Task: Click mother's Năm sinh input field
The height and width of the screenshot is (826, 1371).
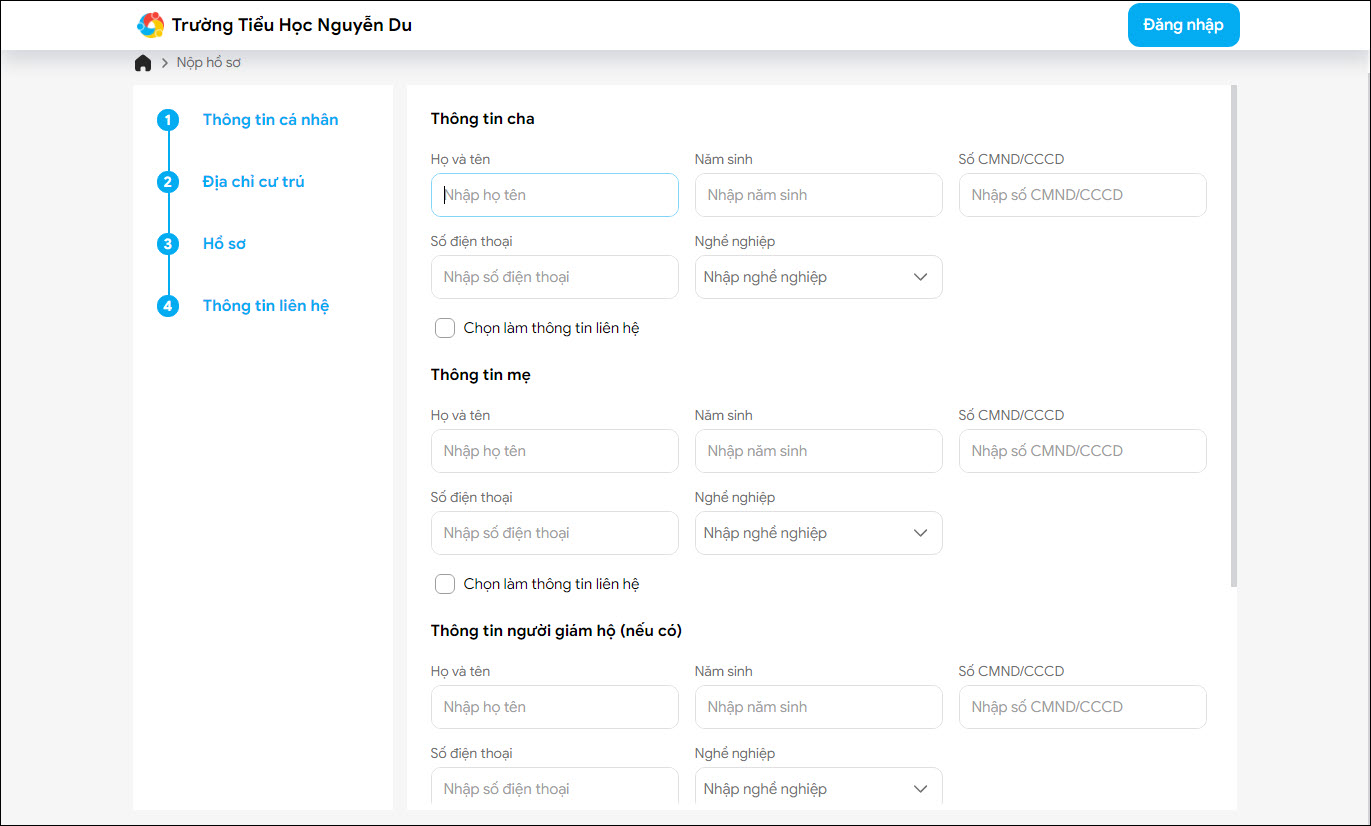Action: tap(818, 451)
